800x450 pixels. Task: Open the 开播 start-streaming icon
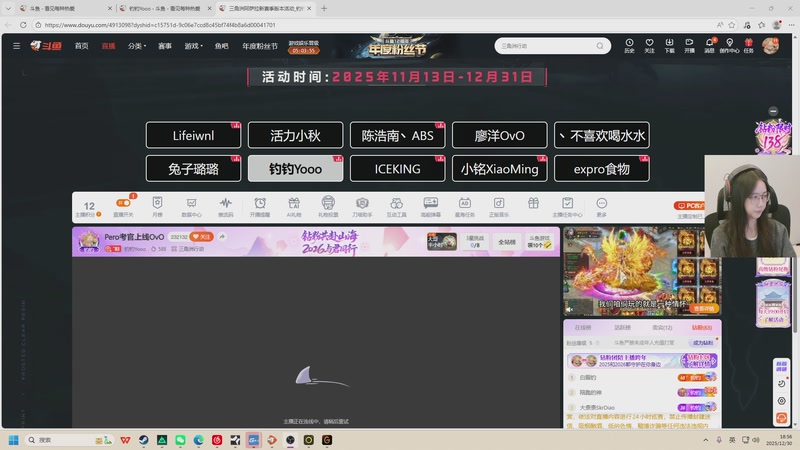click(689, 45)
